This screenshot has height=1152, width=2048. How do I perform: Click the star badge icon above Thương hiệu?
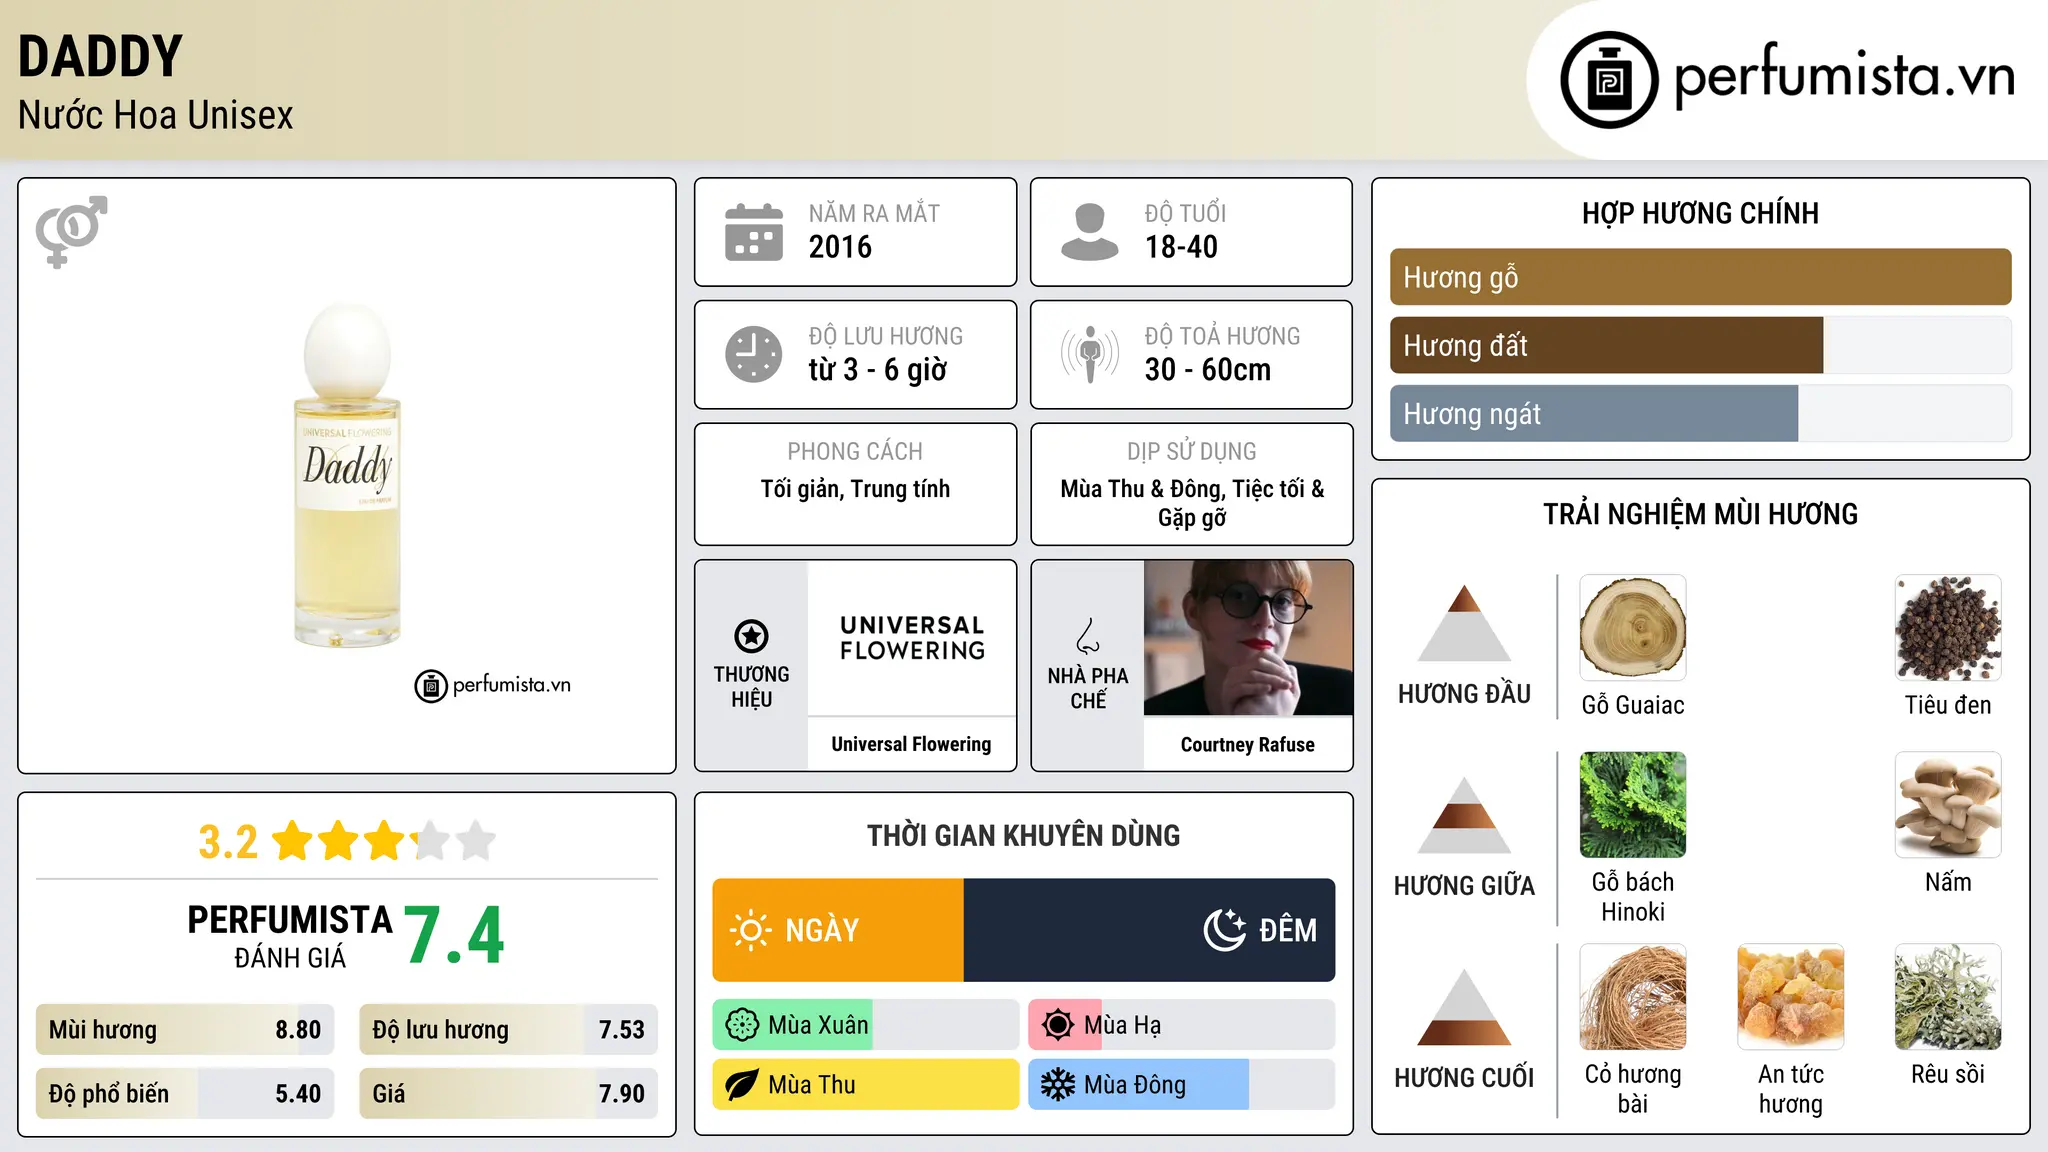751,636
